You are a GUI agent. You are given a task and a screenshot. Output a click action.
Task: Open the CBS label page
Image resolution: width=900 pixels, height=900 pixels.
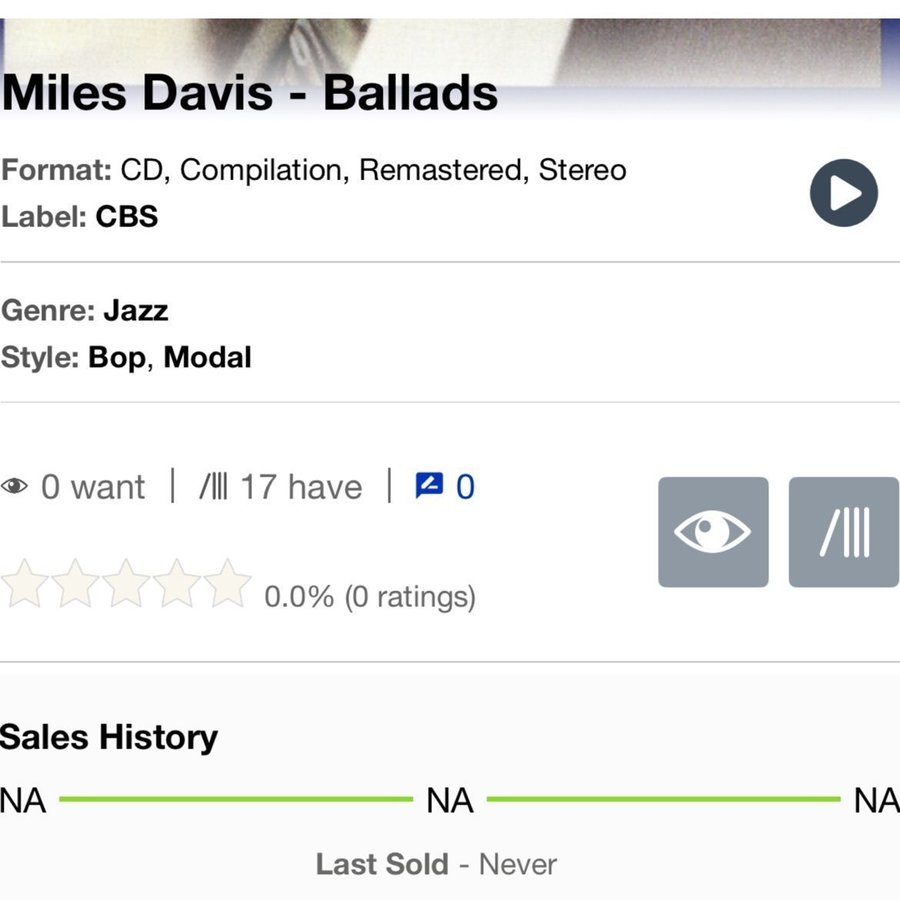coord(127,217)
